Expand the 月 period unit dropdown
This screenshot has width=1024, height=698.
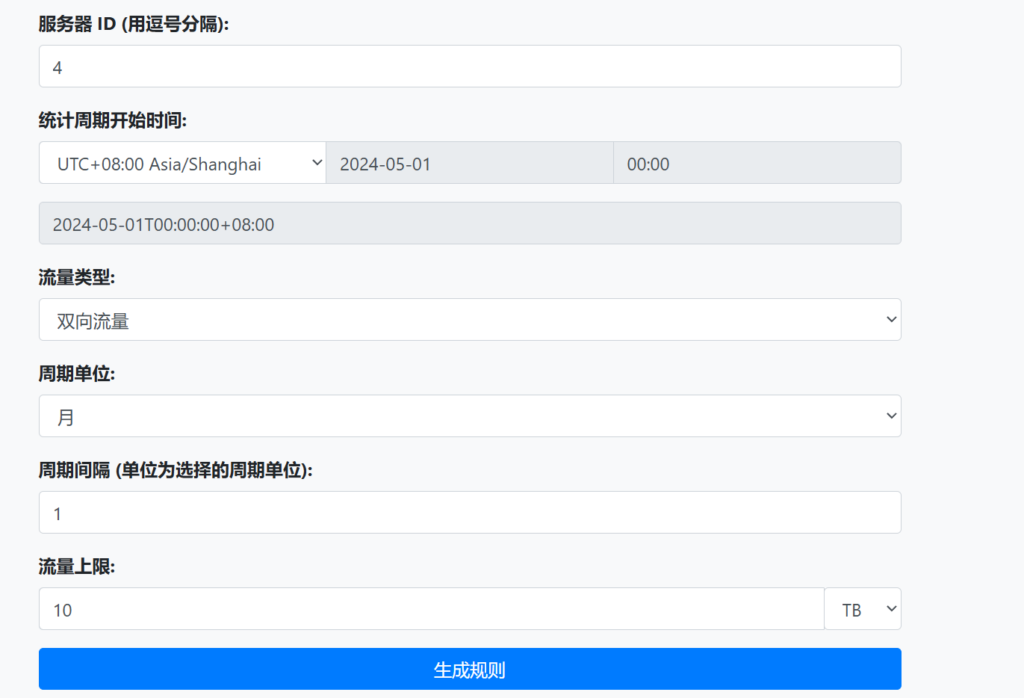point(470,416)
